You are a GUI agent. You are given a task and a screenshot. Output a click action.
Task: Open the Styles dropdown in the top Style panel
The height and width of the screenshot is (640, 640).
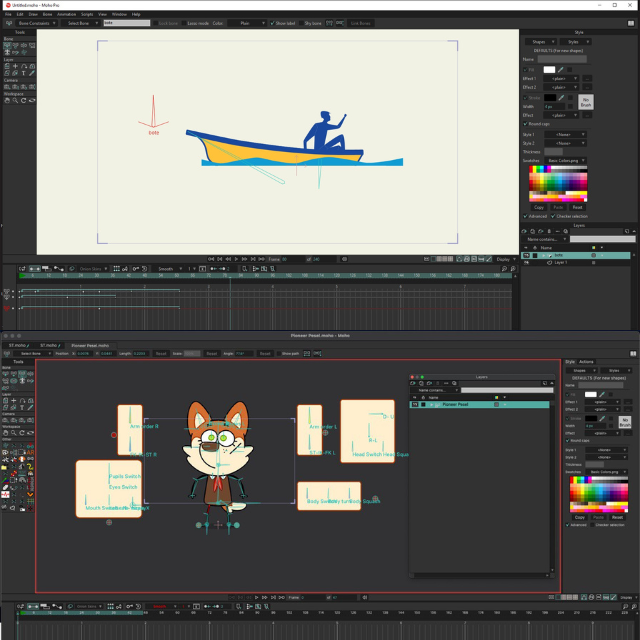point(575,42)
